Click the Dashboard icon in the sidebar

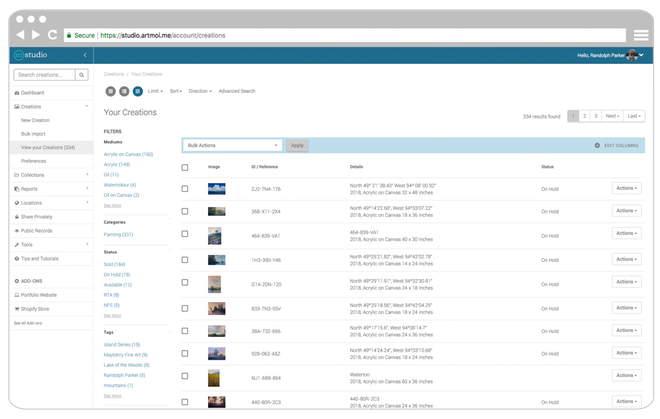[16, 93]
